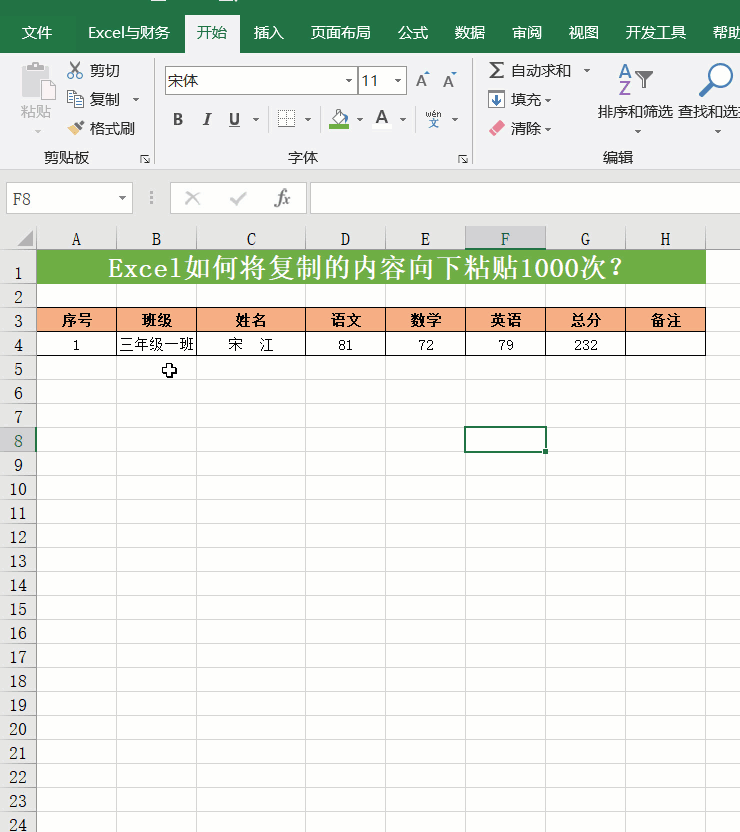Viewport: 740px width, 832px height.
Task: Expand the phonetic guide dropdown arrow
Action: [x=455, y=119]
